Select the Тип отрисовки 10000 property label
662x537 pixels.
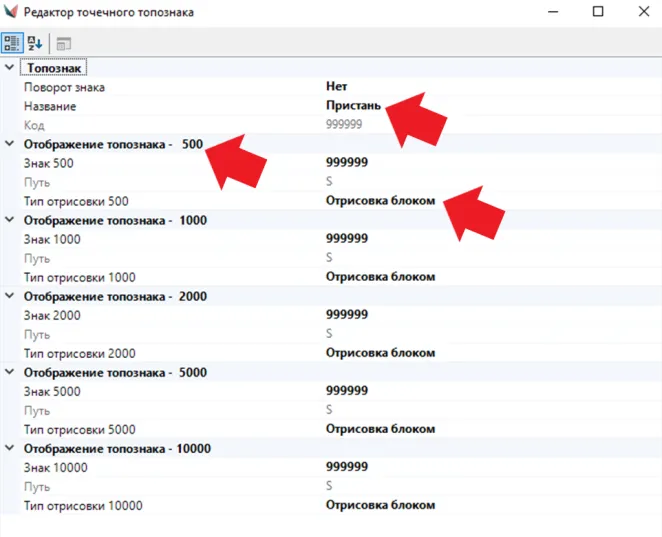coord(83,506)
